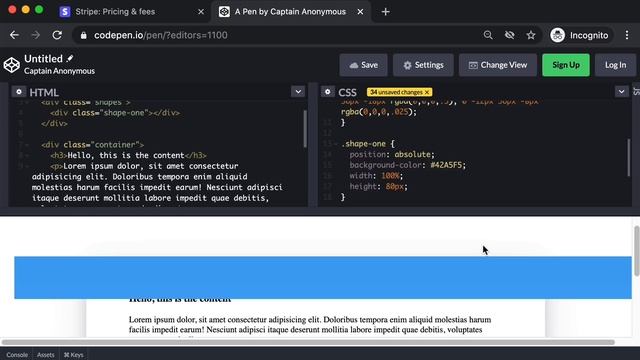Edit the pen title pencil icon
This screenshot has height=360, width=640.
click(x=70, y=58)
